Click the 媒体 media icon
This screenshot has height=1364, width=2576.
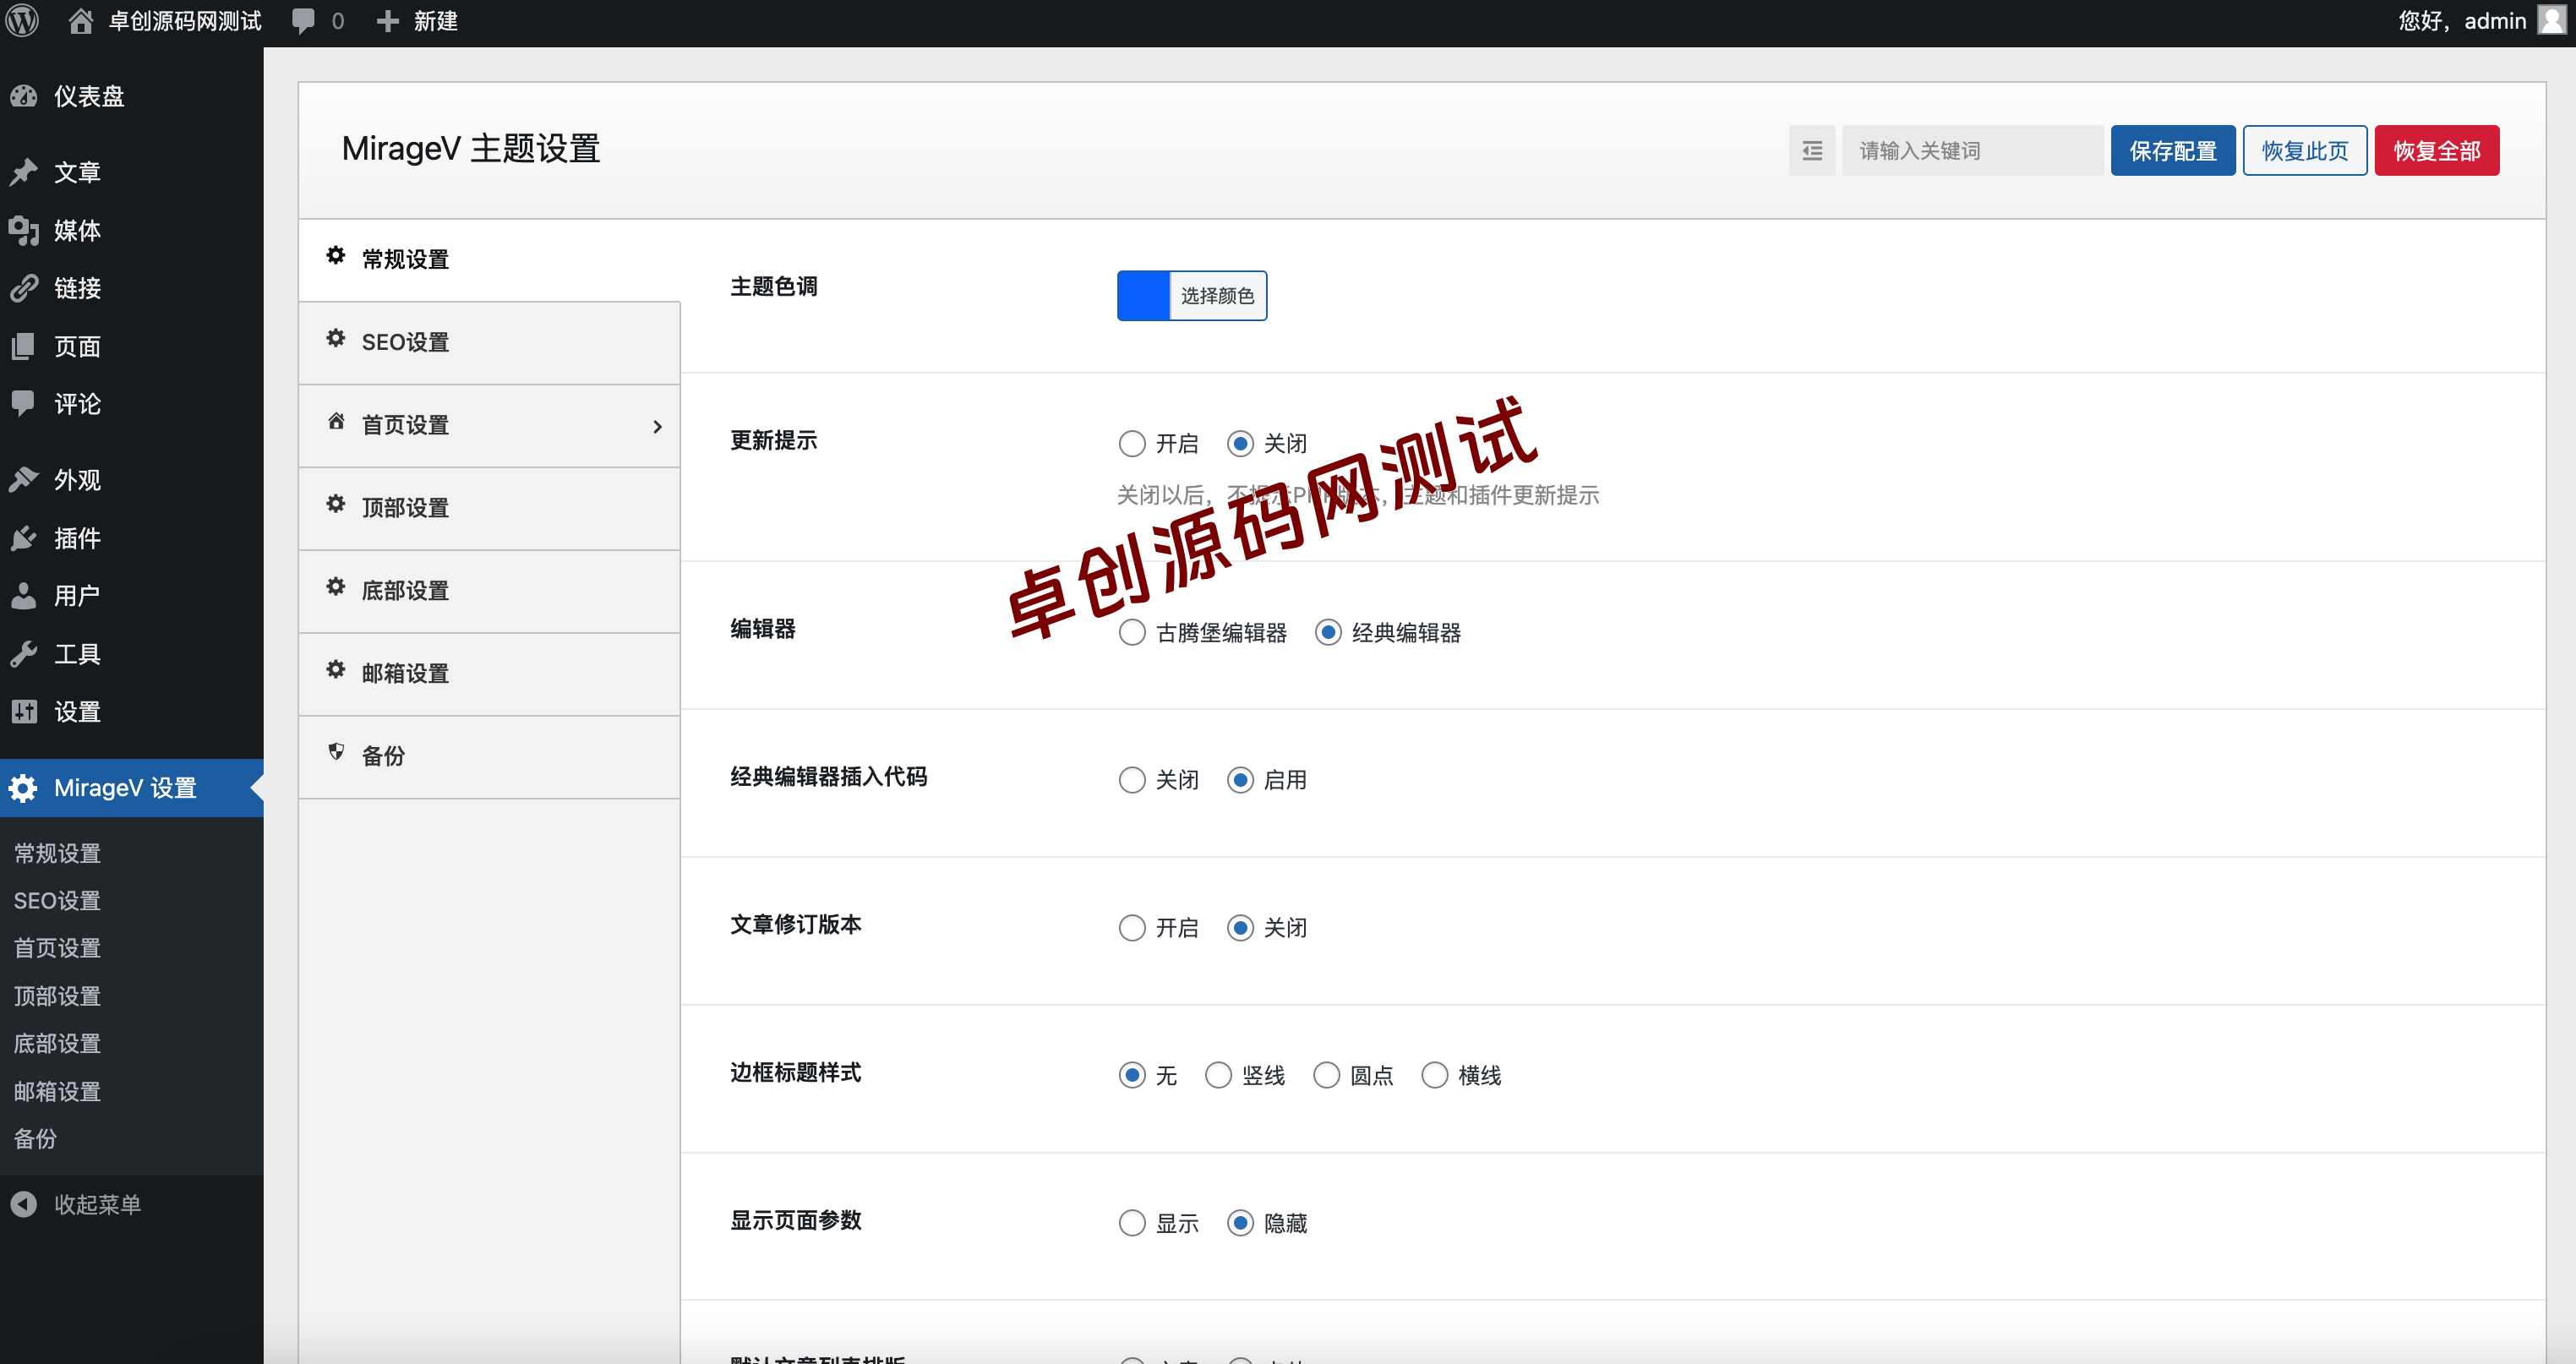pos(24,230)
